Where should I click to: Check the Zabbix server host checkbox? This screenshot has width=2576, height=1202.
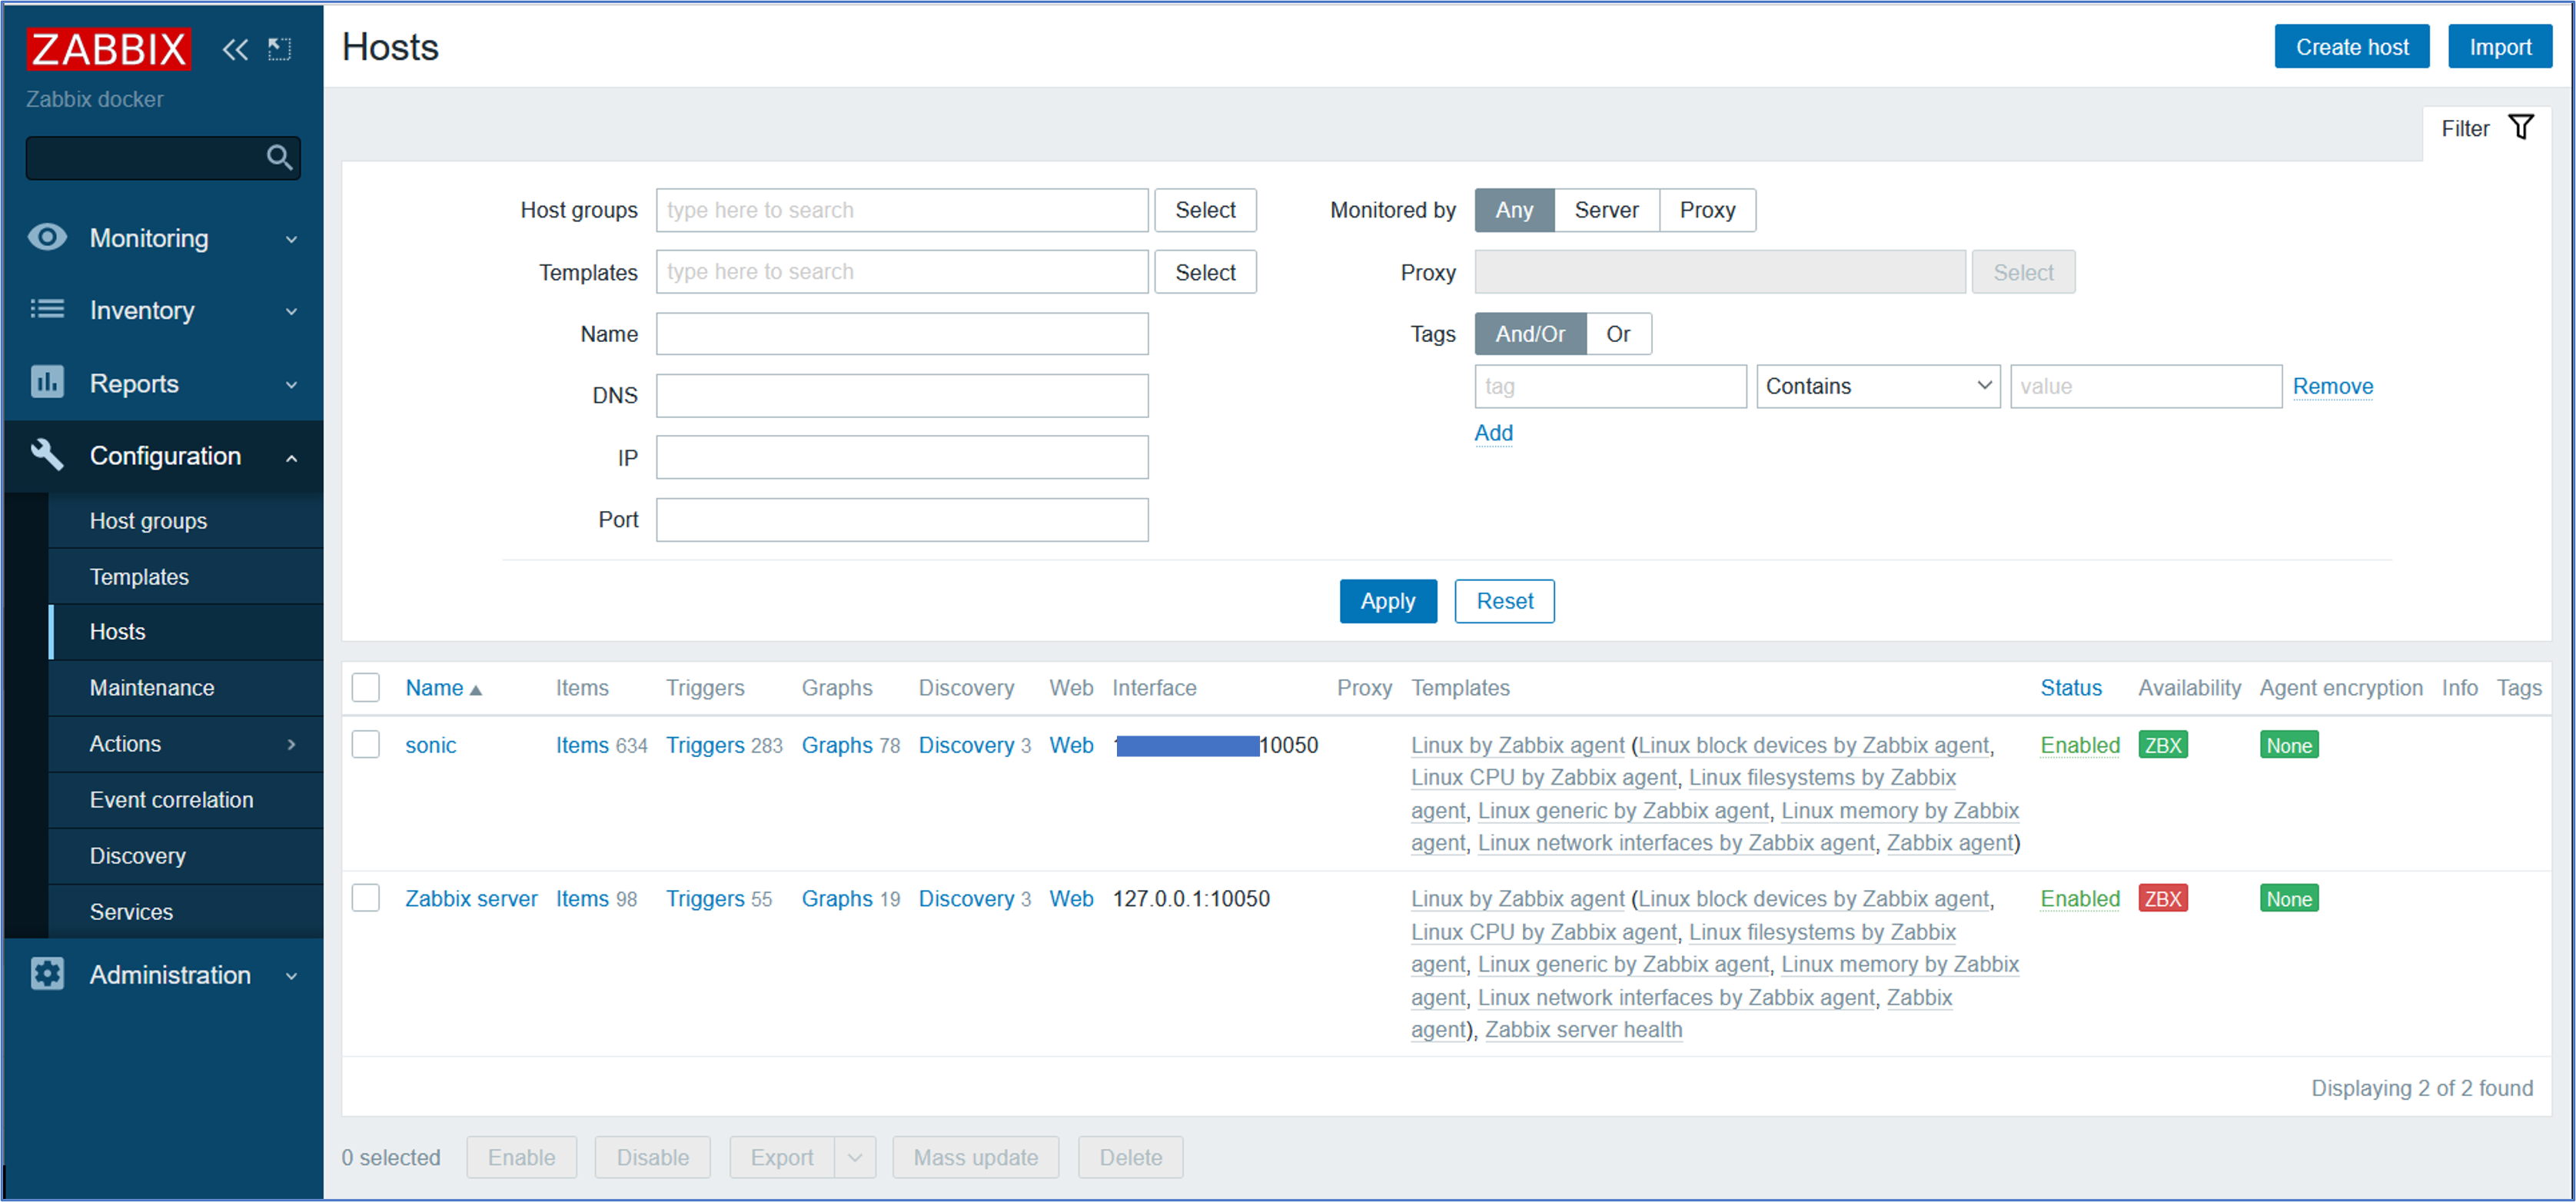point(366,898)
